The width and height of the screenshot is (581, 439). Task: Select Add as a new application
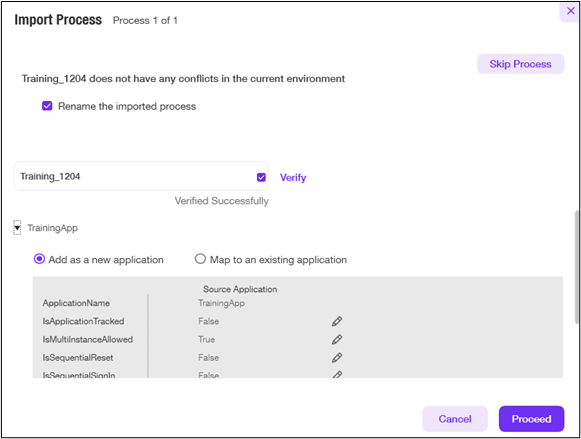(39, 259)
